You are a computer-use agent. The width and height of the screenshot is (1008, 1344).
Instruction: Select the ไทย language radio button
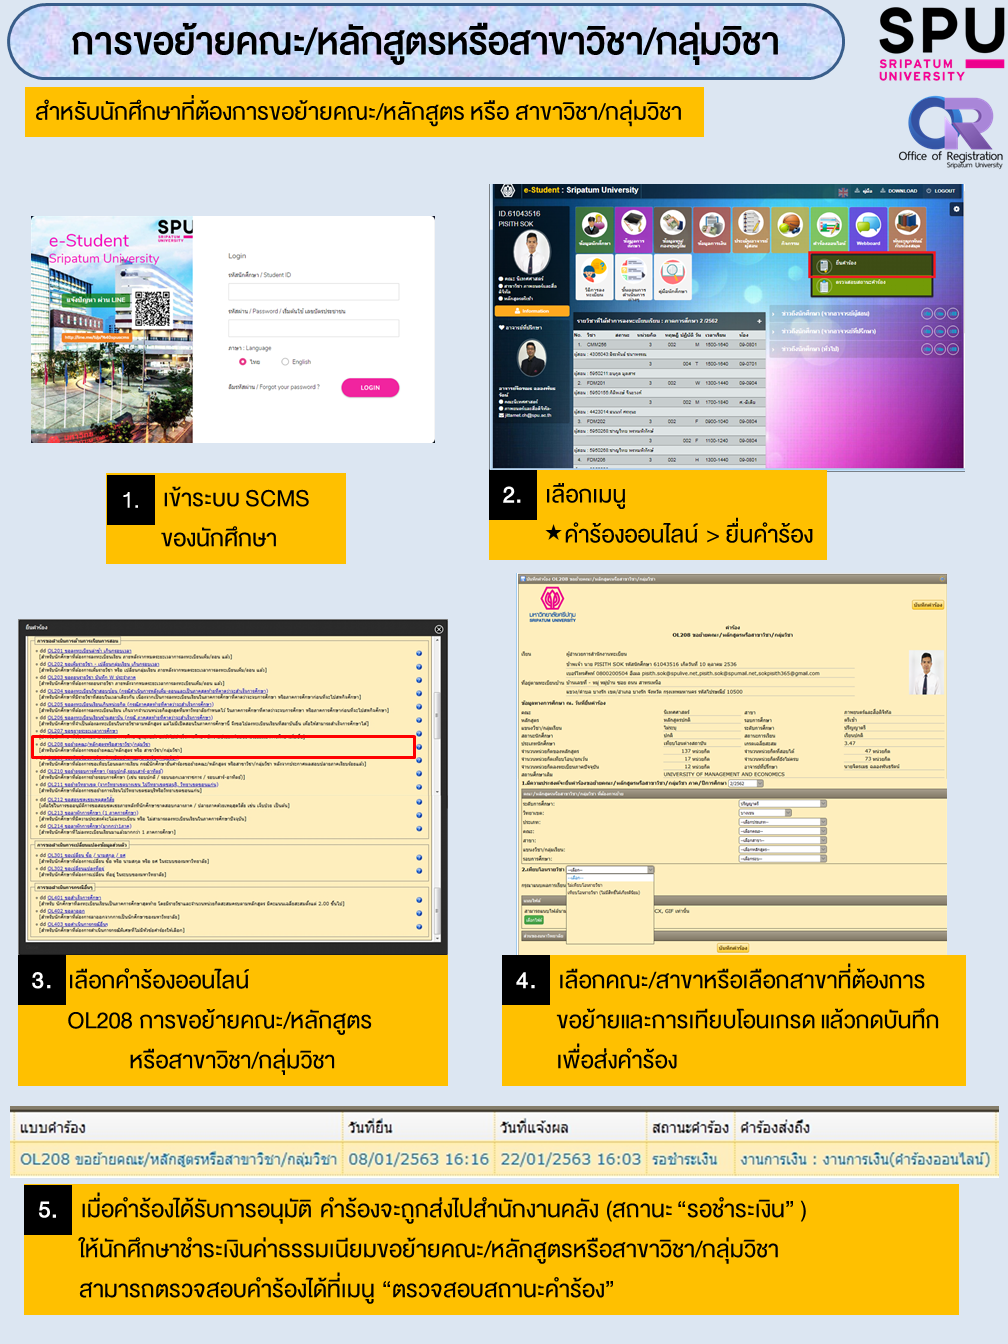pyautogui.click(x=242, y=362)
